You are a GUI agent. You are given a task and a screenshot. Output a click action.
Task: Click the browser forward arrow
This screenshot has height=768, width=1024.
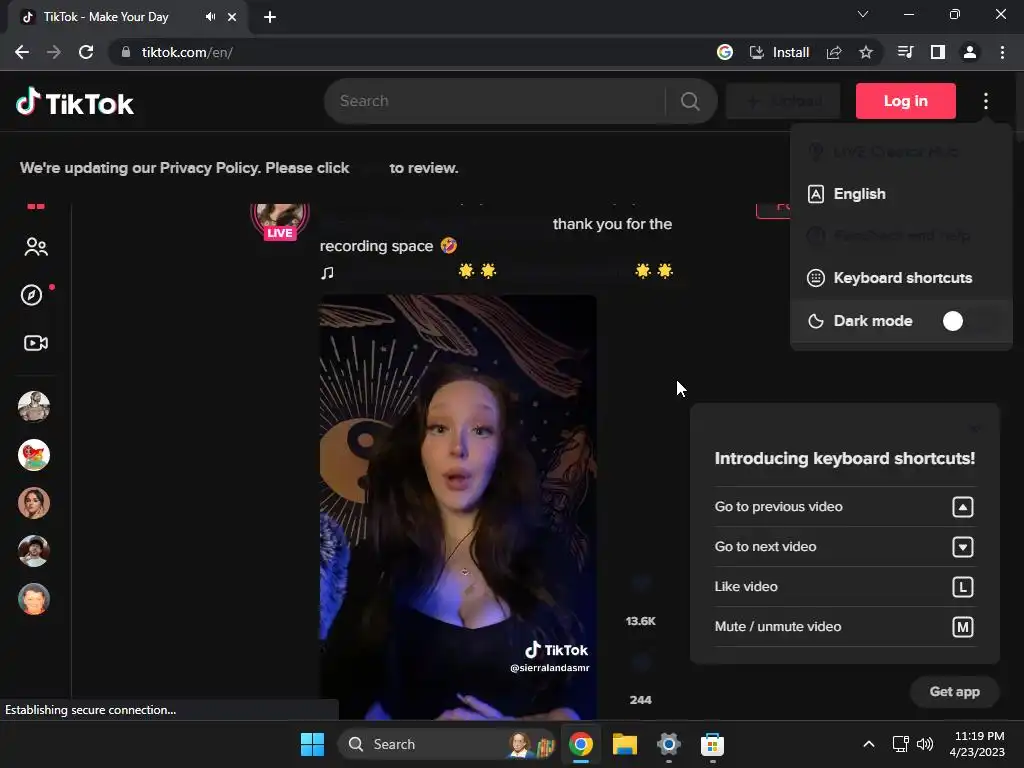click(x=54, y=52)
